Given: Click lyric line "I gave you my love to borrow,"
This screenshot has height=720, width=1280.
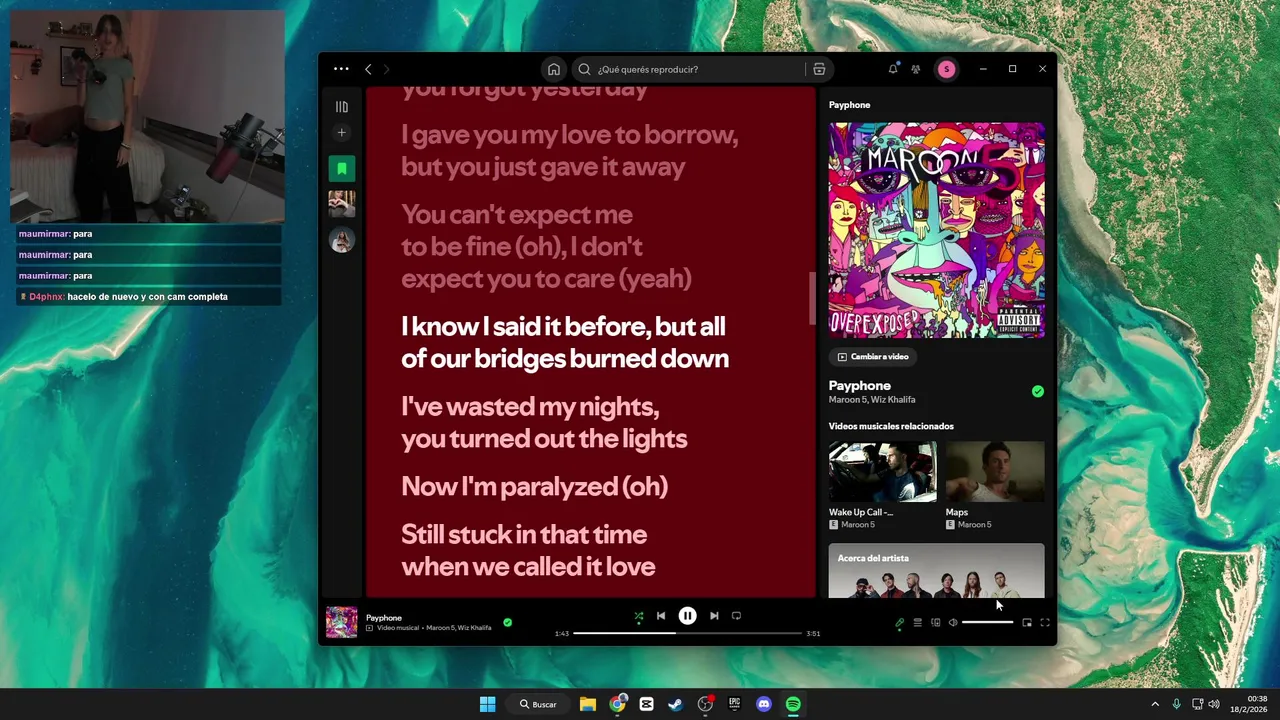Looking at the screenshot, I should pos(569,134).
